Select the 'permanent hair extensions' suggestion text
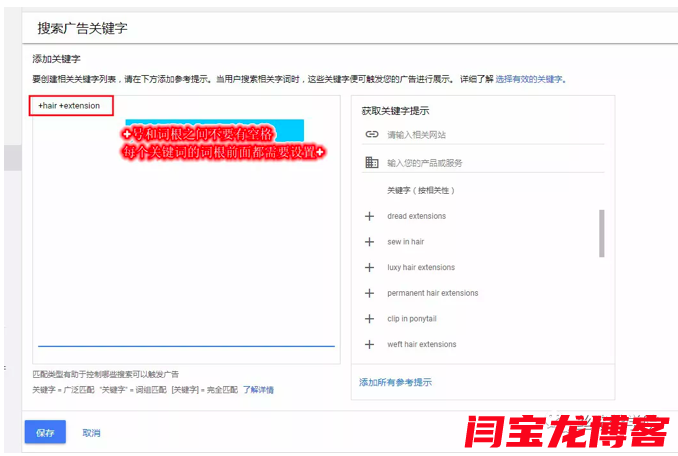 coord(432,293)
